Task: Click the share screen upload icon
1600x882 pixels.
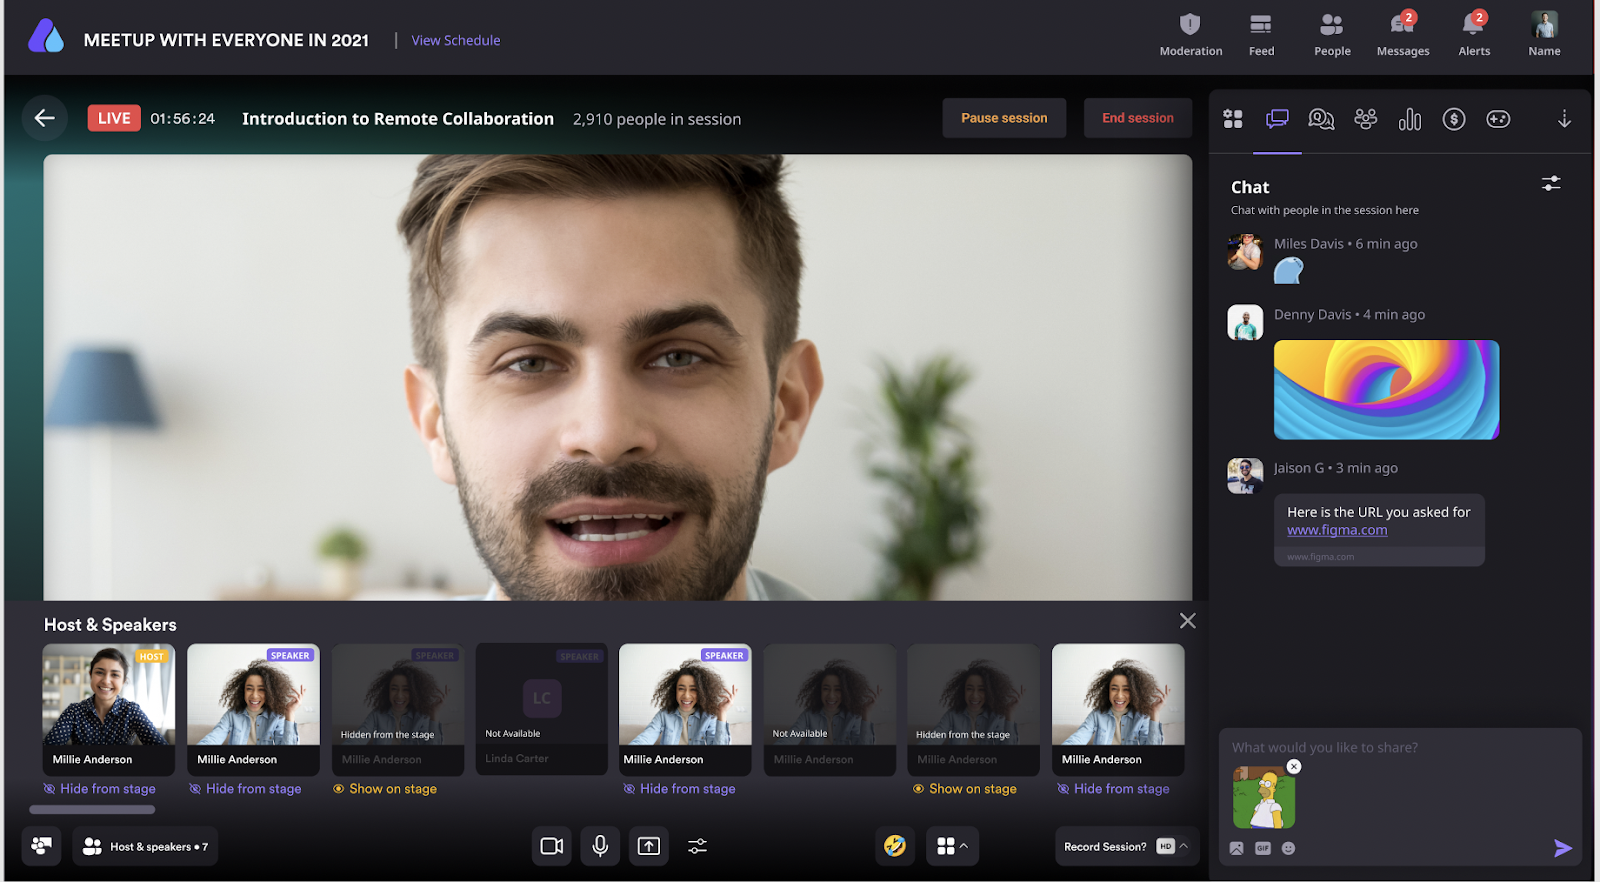Action: [649, 846]
